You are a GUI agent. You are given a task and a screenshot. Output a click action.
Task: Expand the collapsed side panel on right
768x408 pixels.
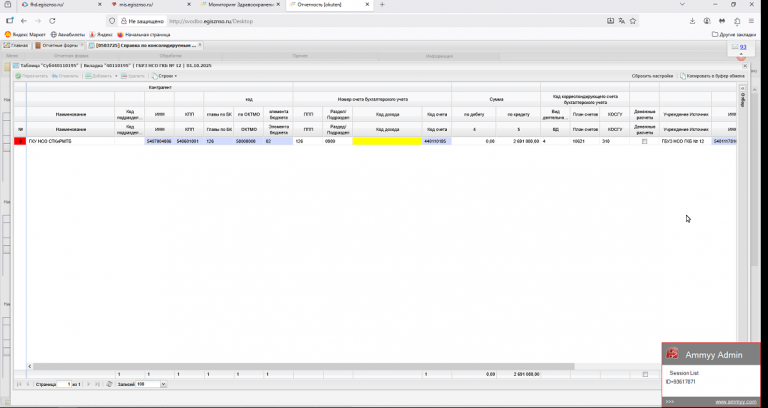[x=742, y=87]
